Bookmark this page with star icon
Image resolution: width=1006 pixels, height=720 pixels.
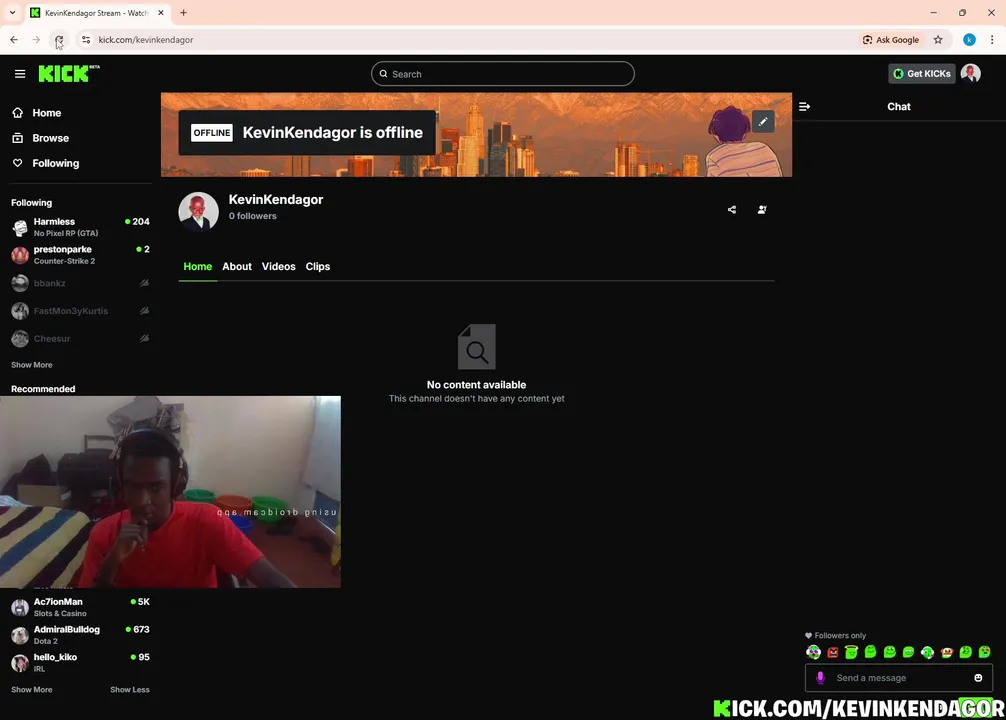tap(938, 40)
